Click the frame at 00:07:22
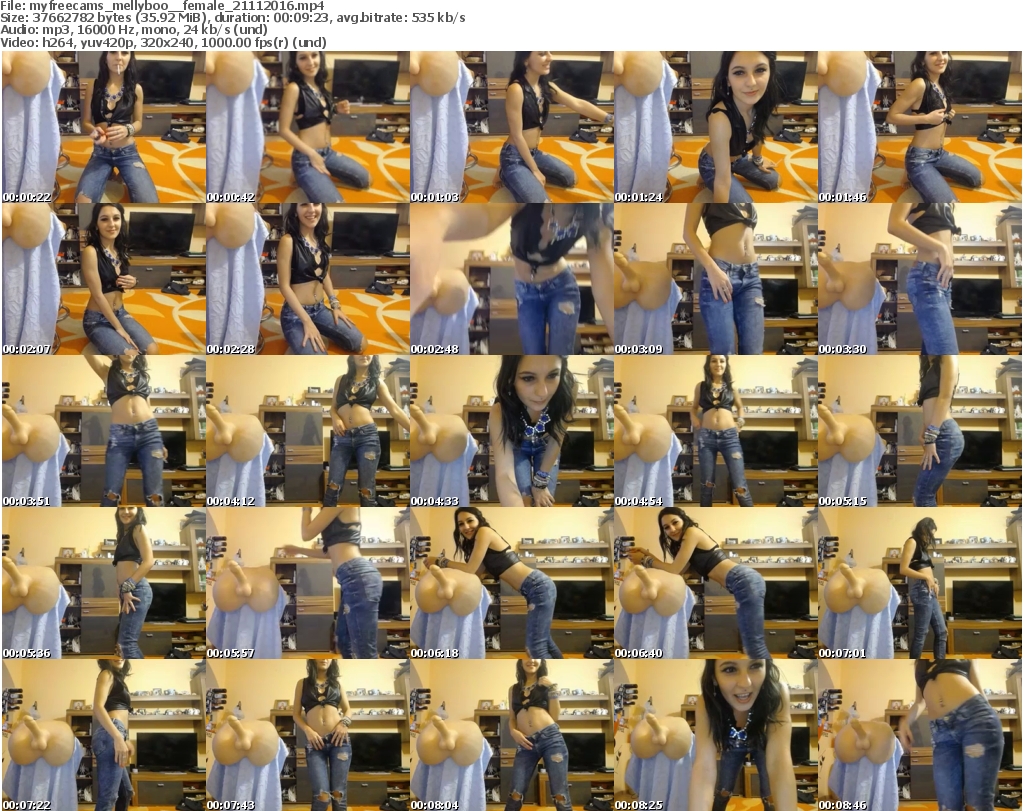Viewport: 1024px width, 811px height. [103, 735]
